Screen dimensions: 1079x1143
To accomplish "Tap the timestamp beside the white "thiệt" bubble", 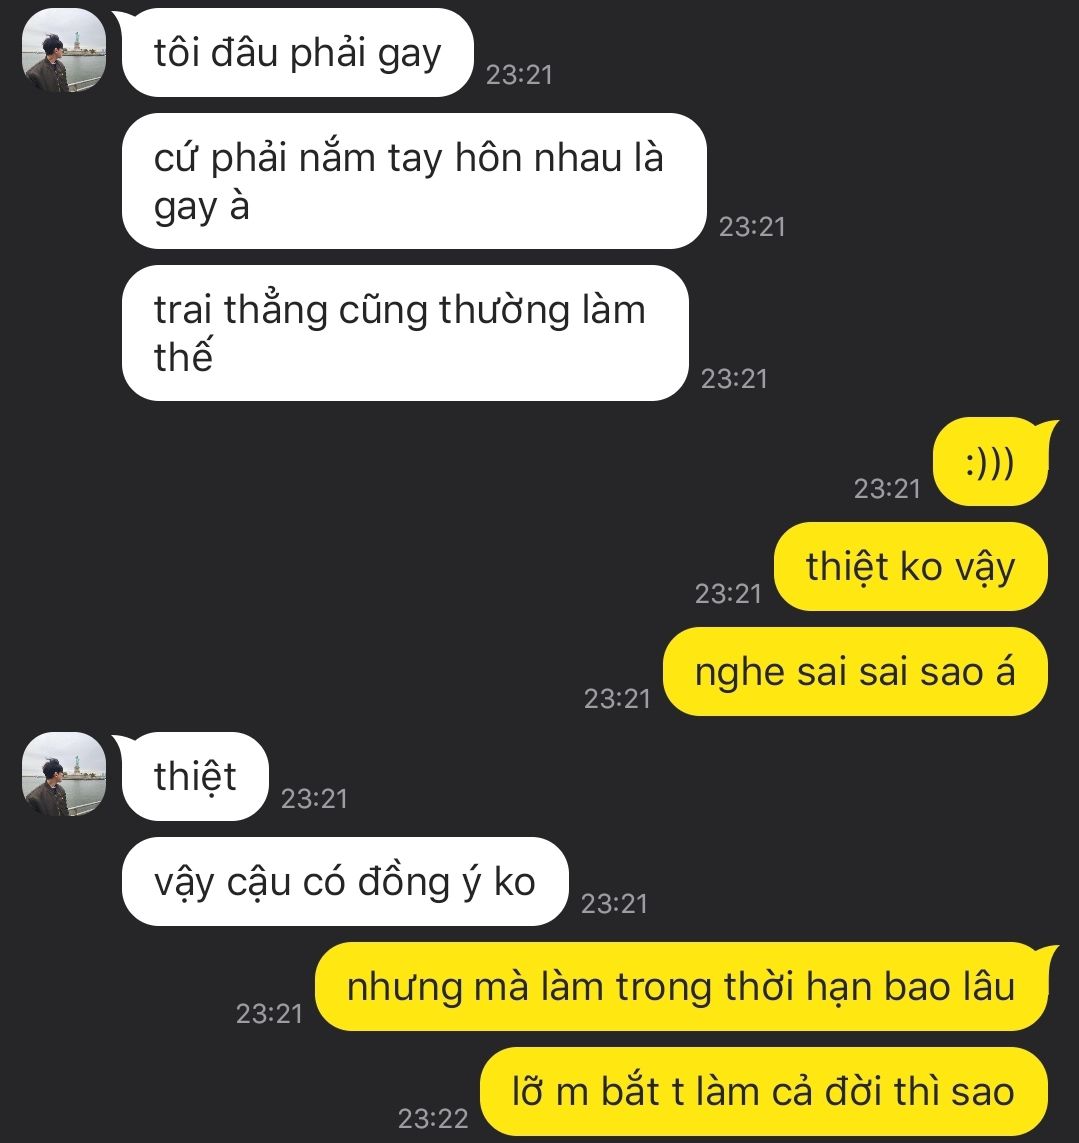I will [x=314, y=799].
